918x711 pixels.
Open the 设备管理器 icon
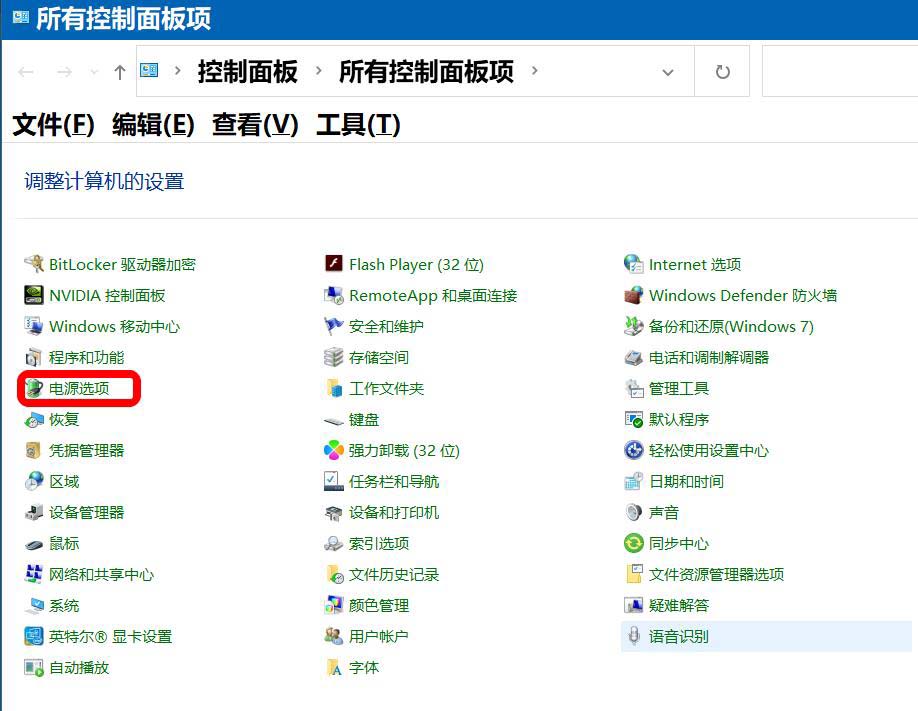pos(34,512)
